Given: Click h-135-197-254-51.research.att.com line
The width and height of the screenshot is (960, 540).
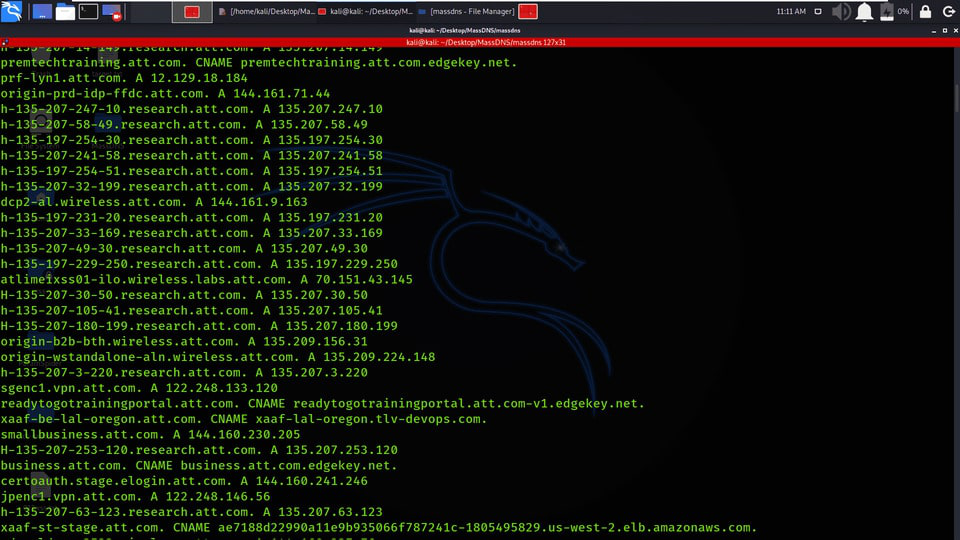Looking at the screenshot, I should point(191,171).
